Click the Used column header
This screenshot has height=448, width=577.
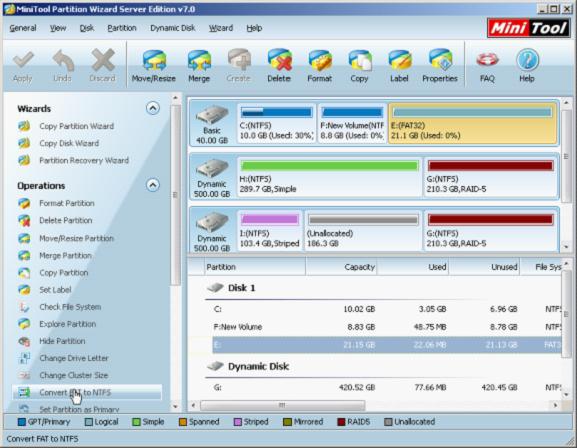click(x=413, y=267)
